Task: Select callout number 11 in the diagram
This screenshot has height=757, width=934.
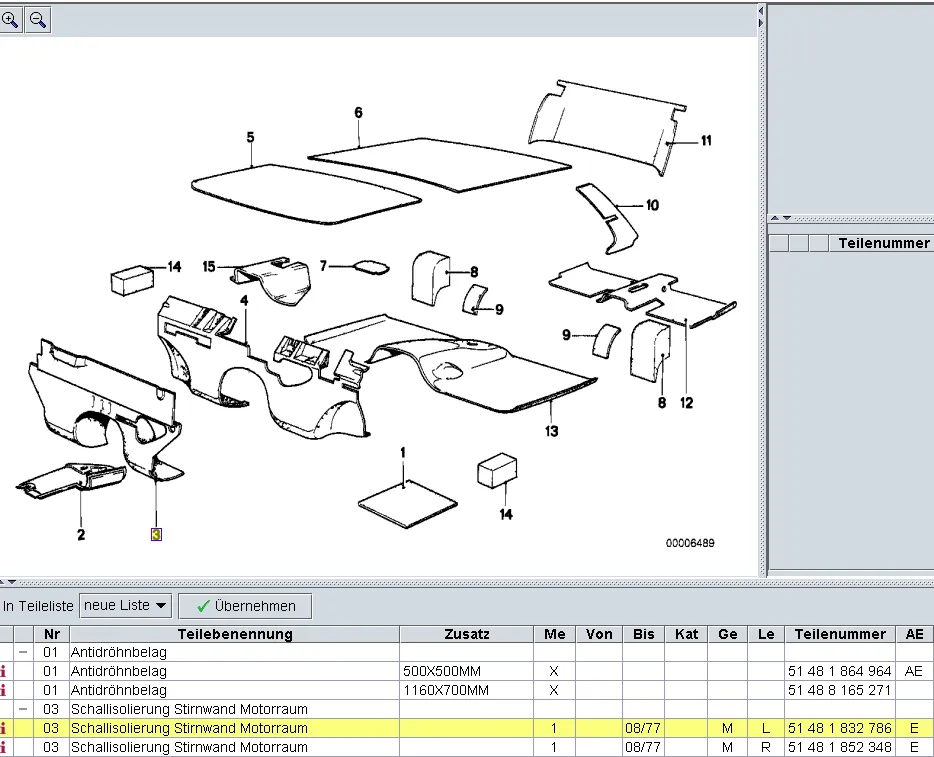Action: 706,141
